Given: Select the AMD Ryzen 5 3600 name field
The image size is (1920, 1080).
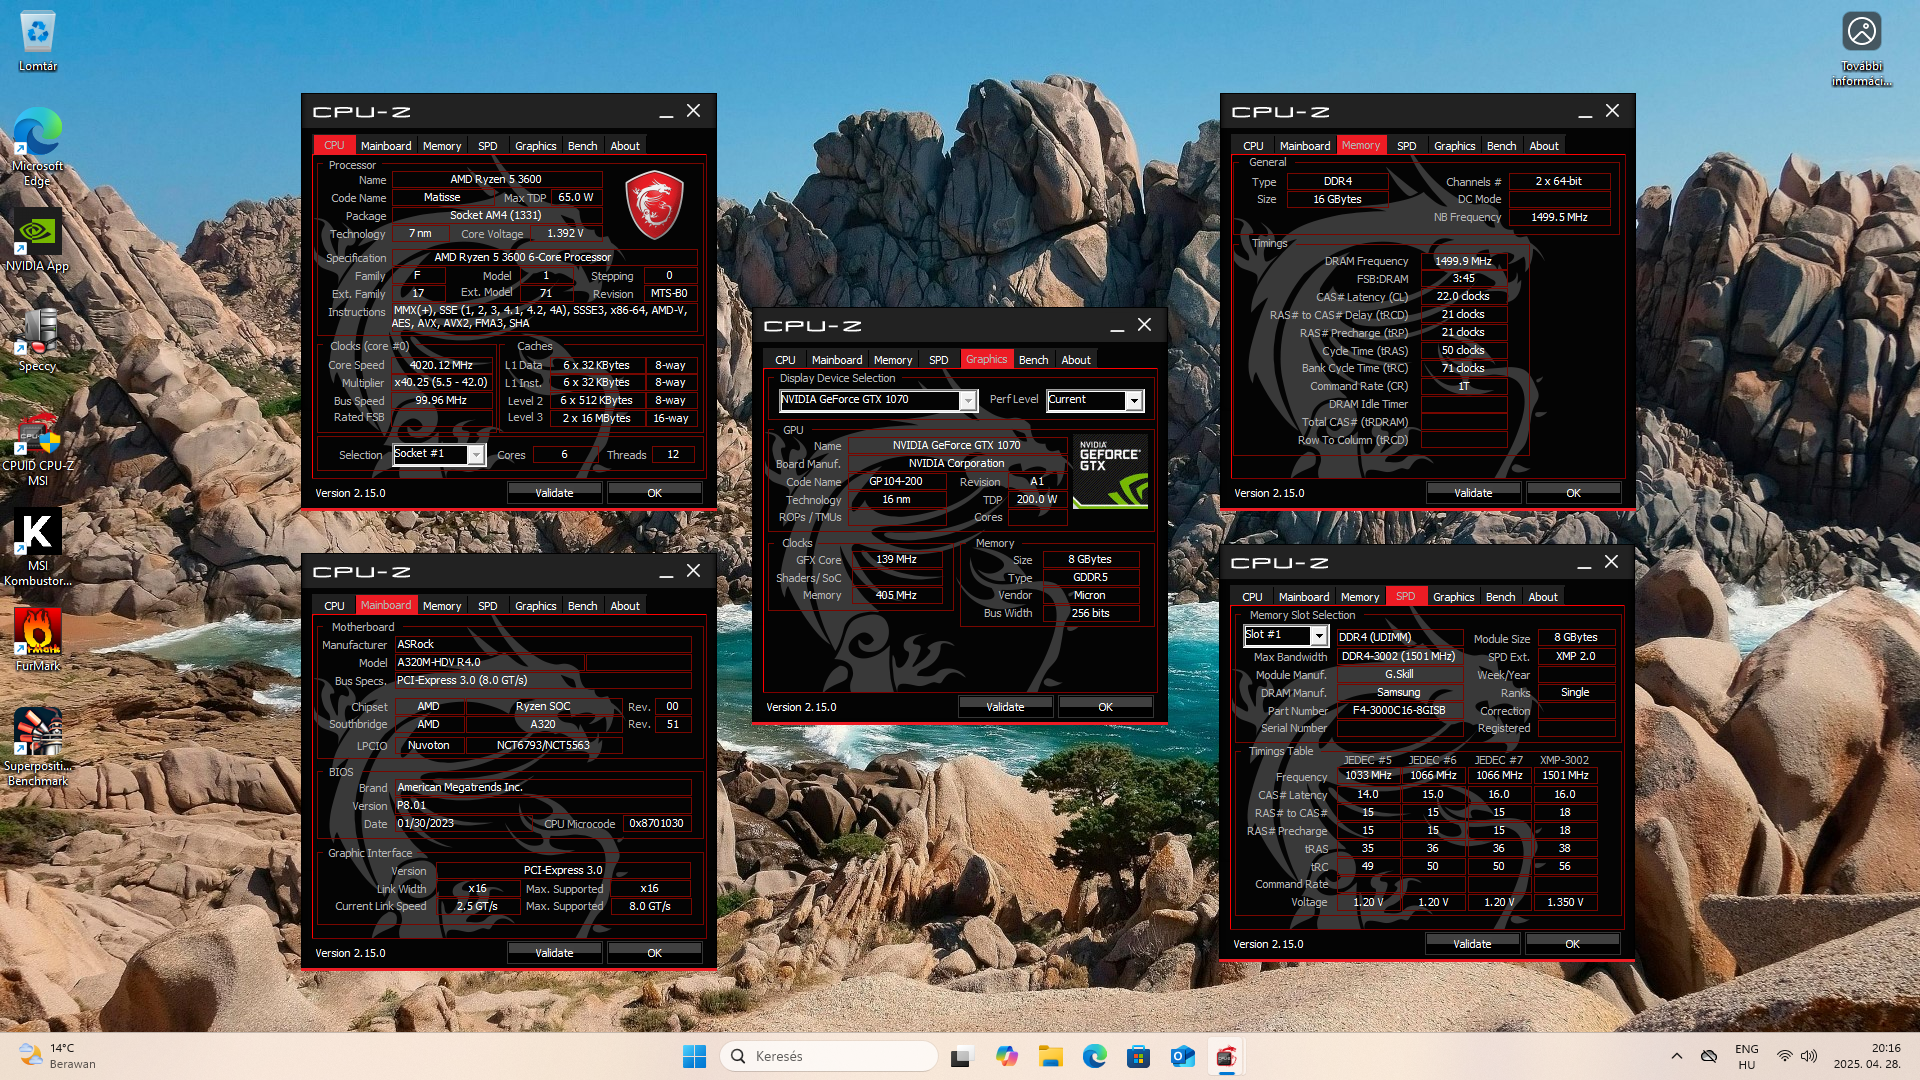Looking at the screenshot, I should click(x=496, y=180).
